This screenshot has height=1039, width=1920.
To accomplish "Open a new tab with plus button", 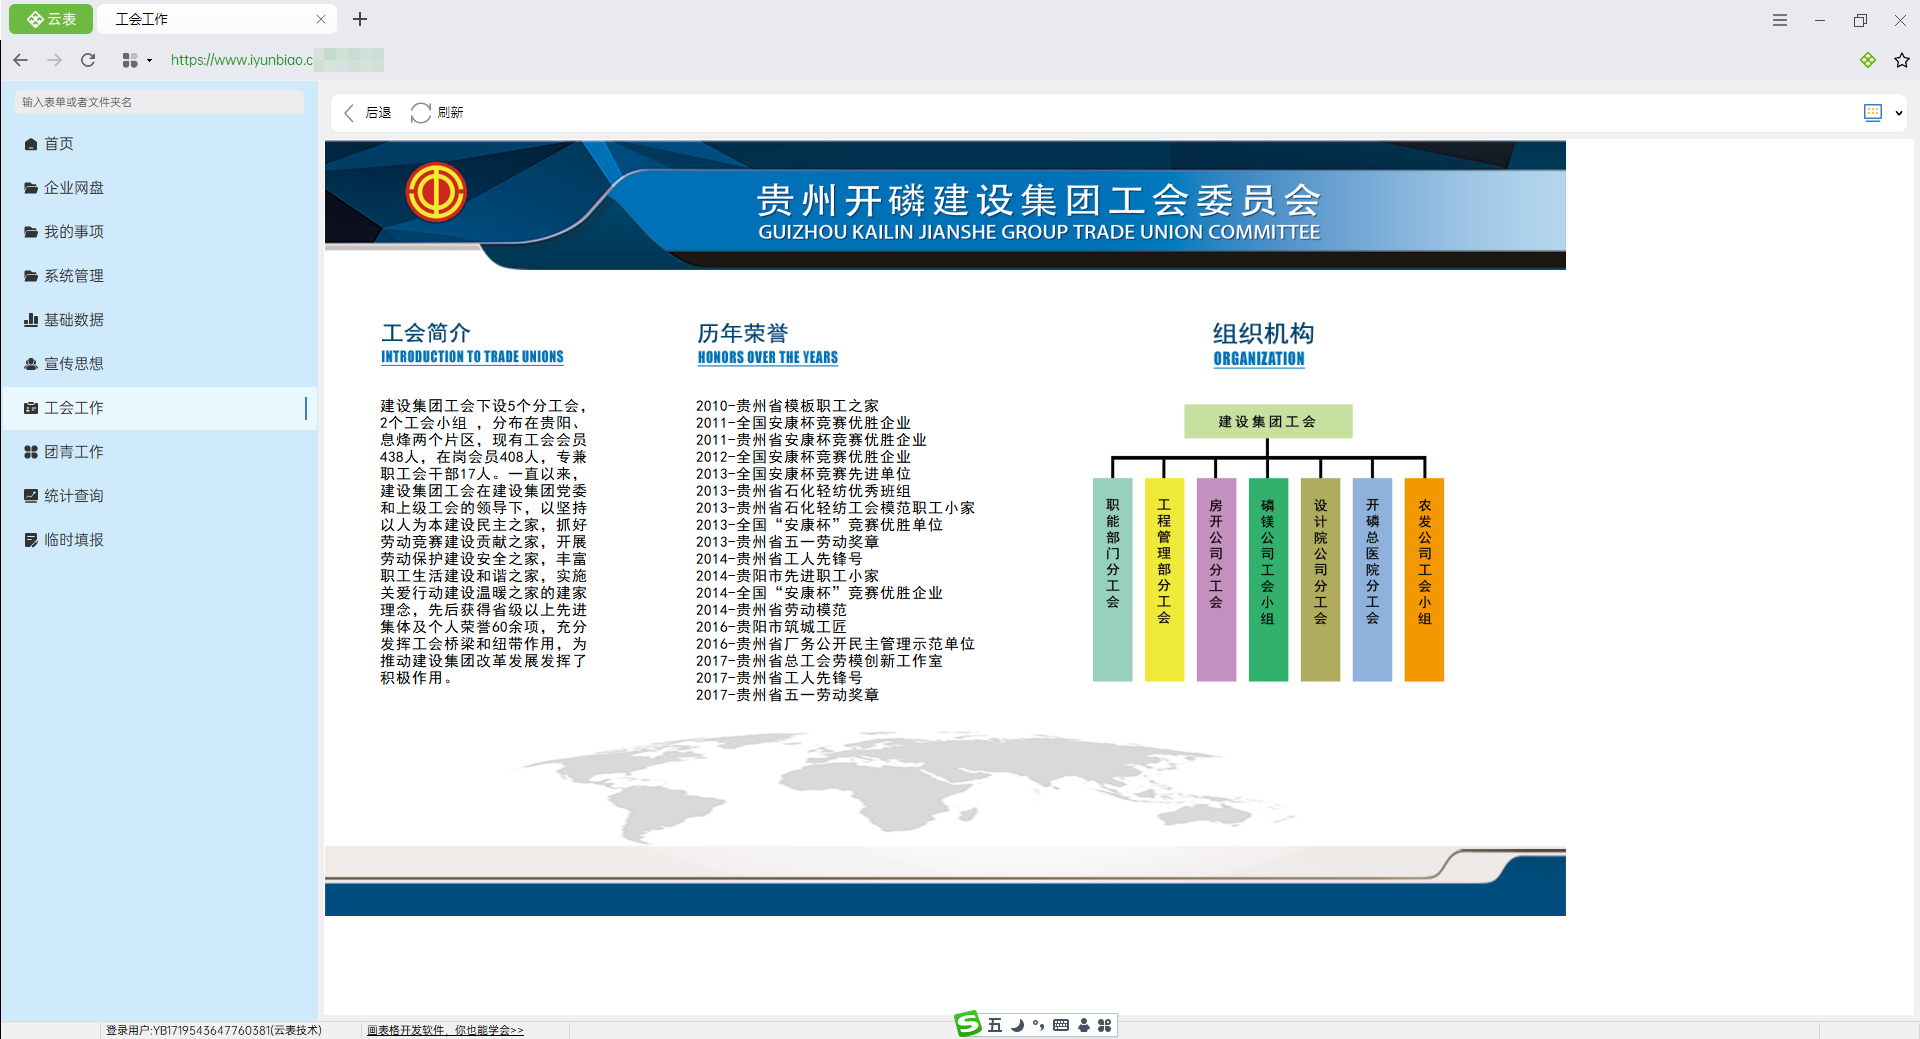I will (x=360, y=19).
